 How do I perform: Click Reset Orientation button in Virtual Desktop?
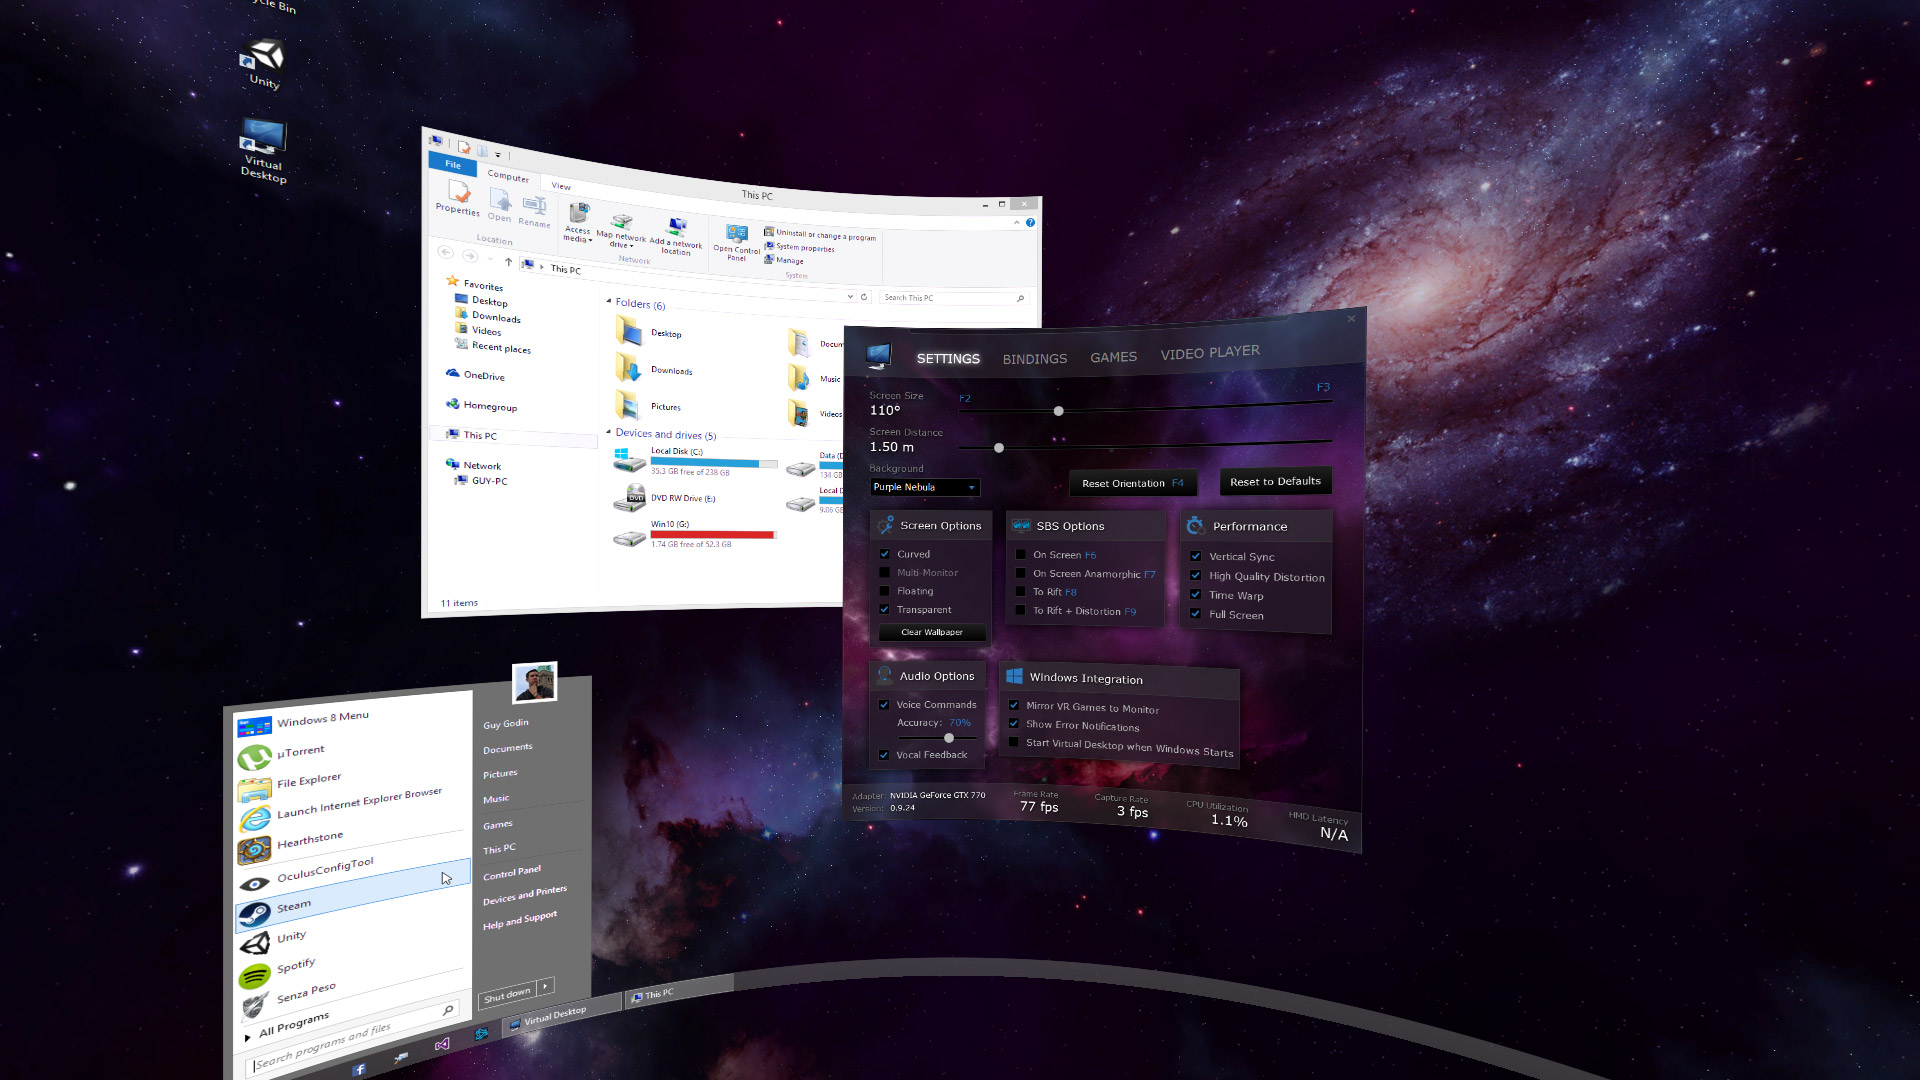click(1127, 481)
